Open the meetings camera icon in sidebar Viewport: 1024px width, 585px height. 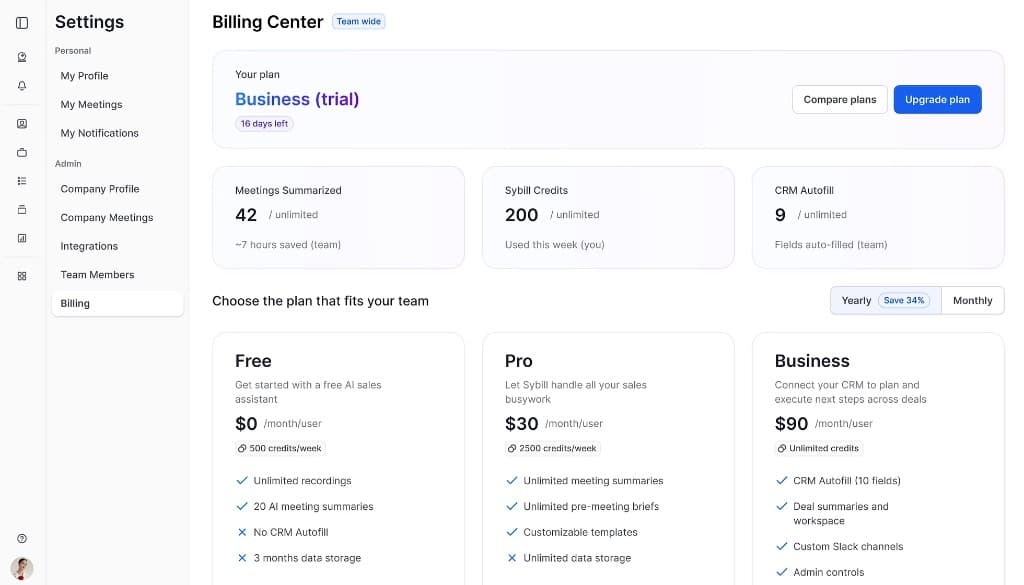[22, 57]
